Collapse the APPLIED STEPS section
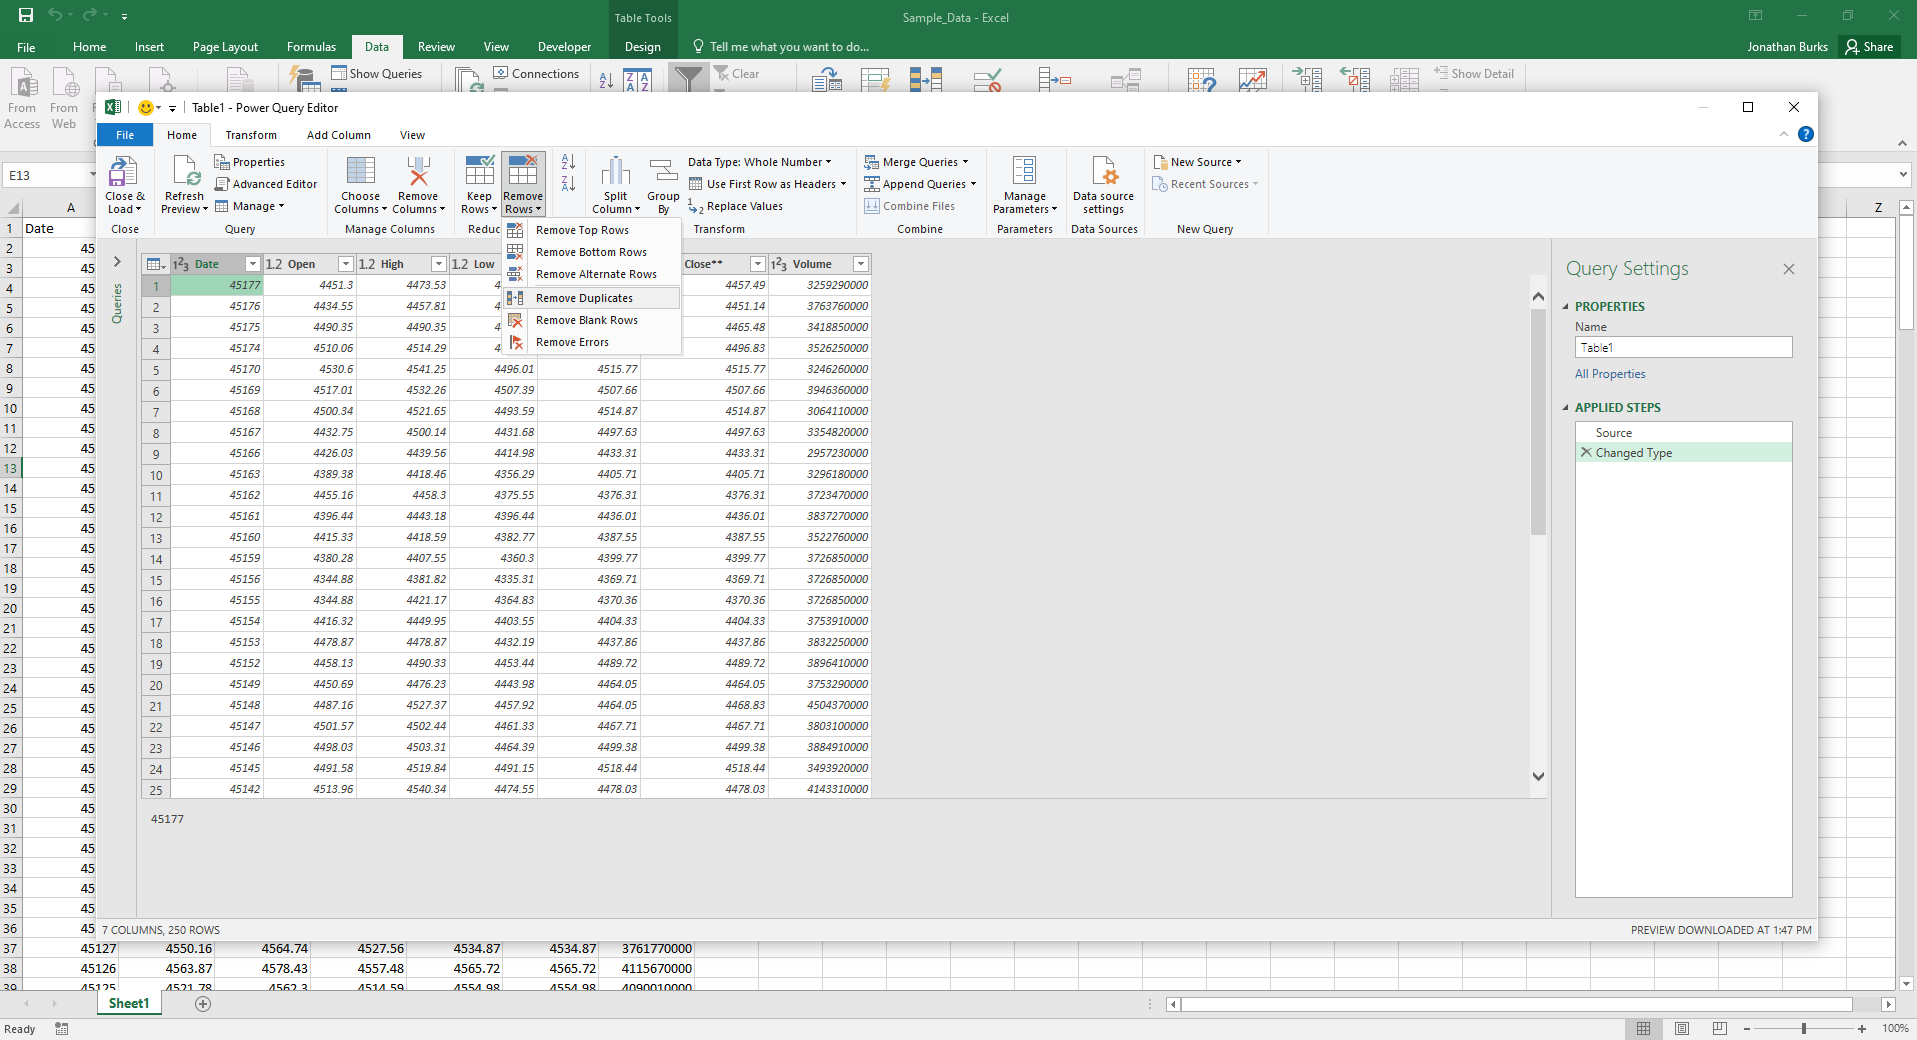Image resolution: width=1917 pixels, height=1040 pixels. click(1566, 408)
